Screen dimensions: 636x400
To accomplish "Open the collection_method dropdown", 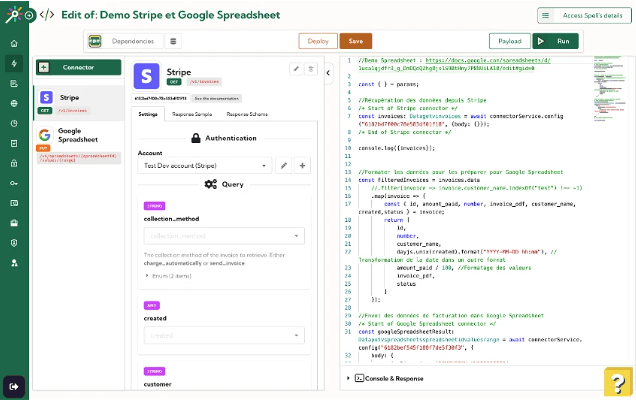I will coord(224,236).
